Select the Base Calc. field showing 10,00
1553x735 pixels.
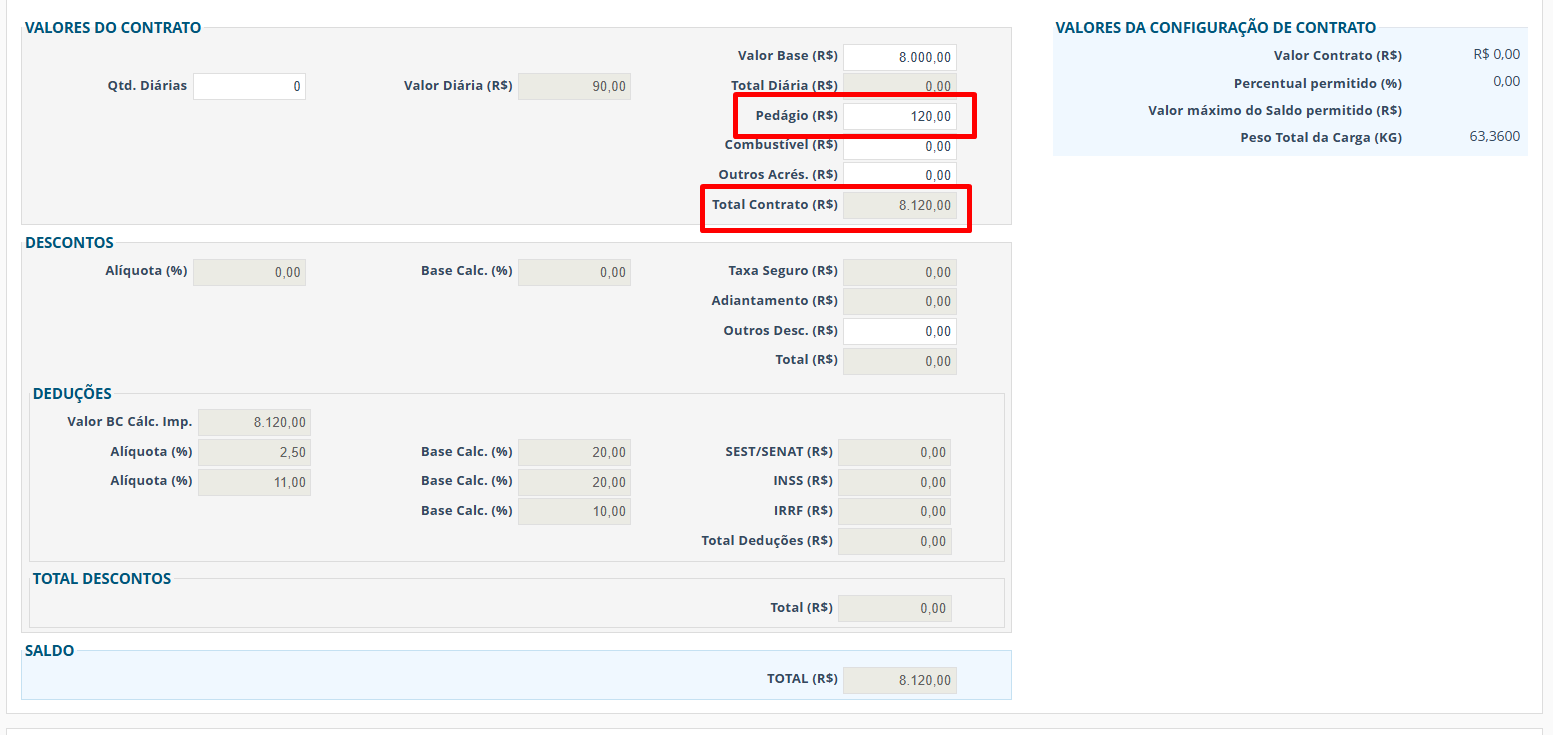[574, 512]
